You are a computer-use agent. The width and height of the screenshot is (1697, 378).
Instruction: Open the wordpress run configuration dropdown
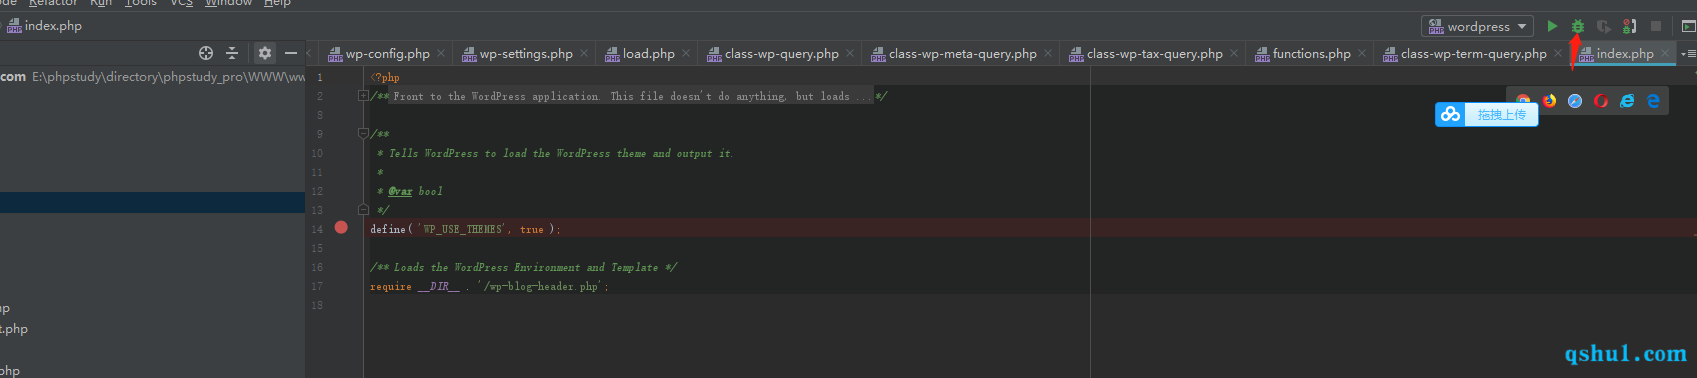[x=1477, y=26]
